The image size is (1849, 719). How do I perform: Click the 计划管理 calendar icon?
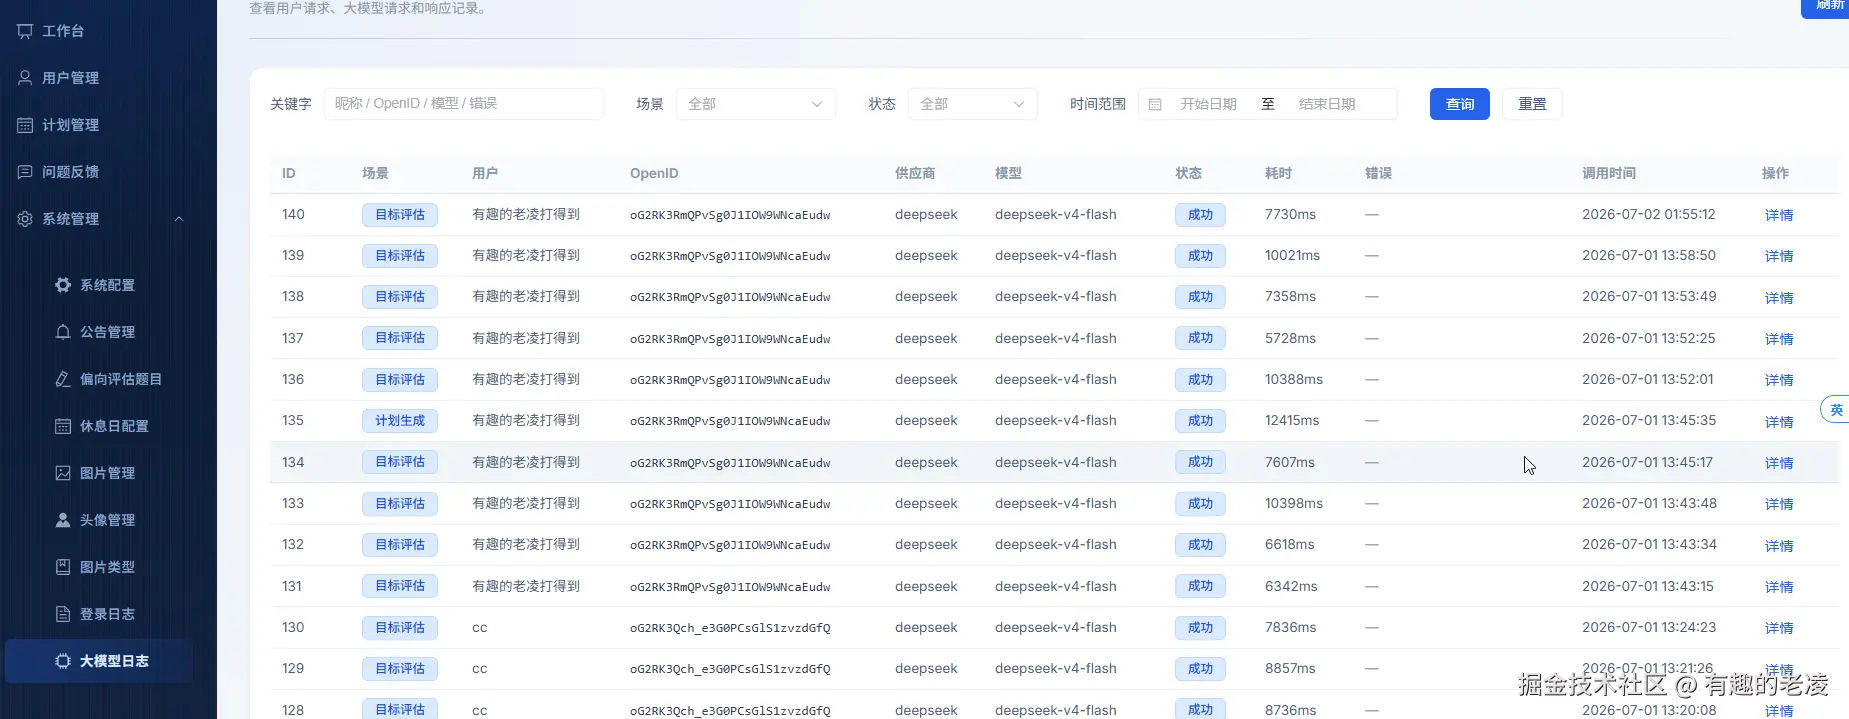coord(25,125)
